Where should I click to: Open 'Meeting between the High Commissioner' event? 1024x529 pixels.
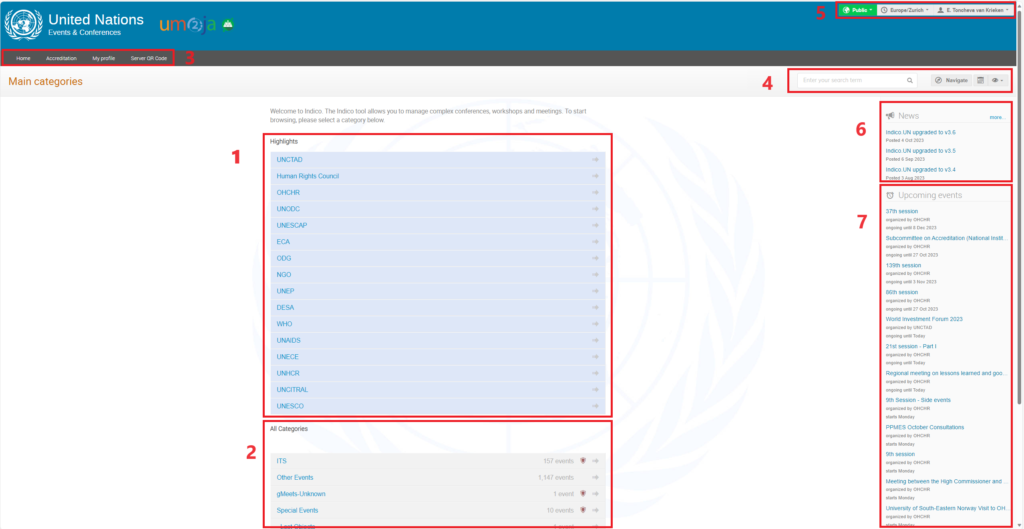coord(948,481)
